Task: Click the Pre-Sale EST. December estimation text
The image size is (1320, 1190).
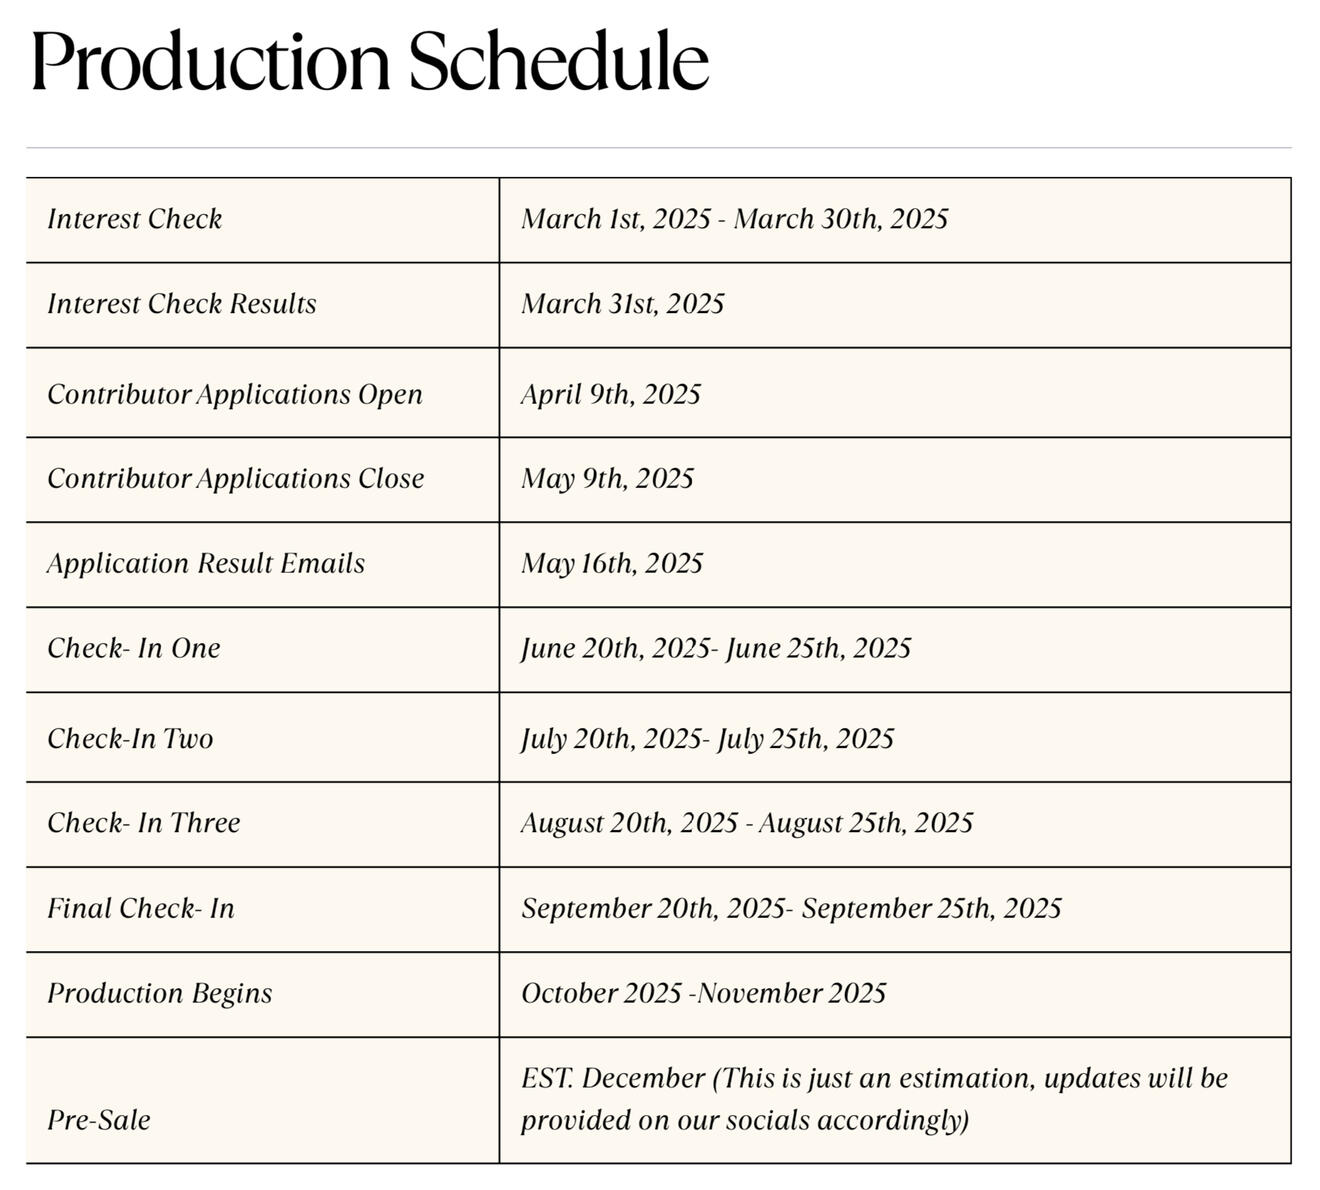Action: (874, 1099)
